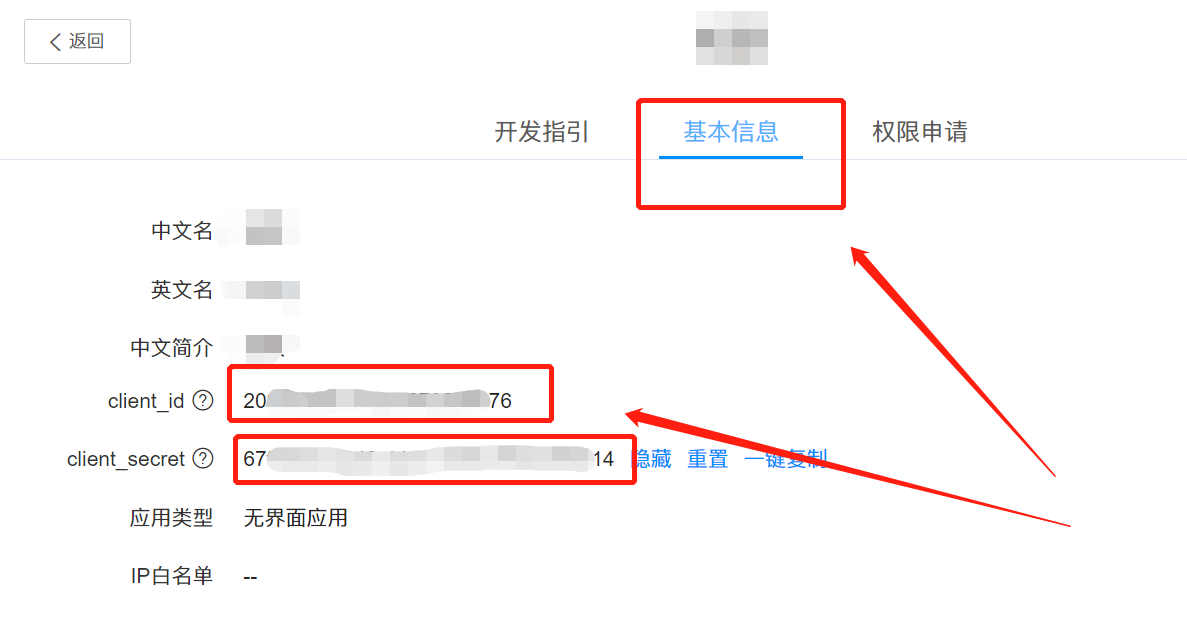Click the 应用类型 field label
The height and width of the screenshot is (638, 1187).
click(x=171, y=518)
